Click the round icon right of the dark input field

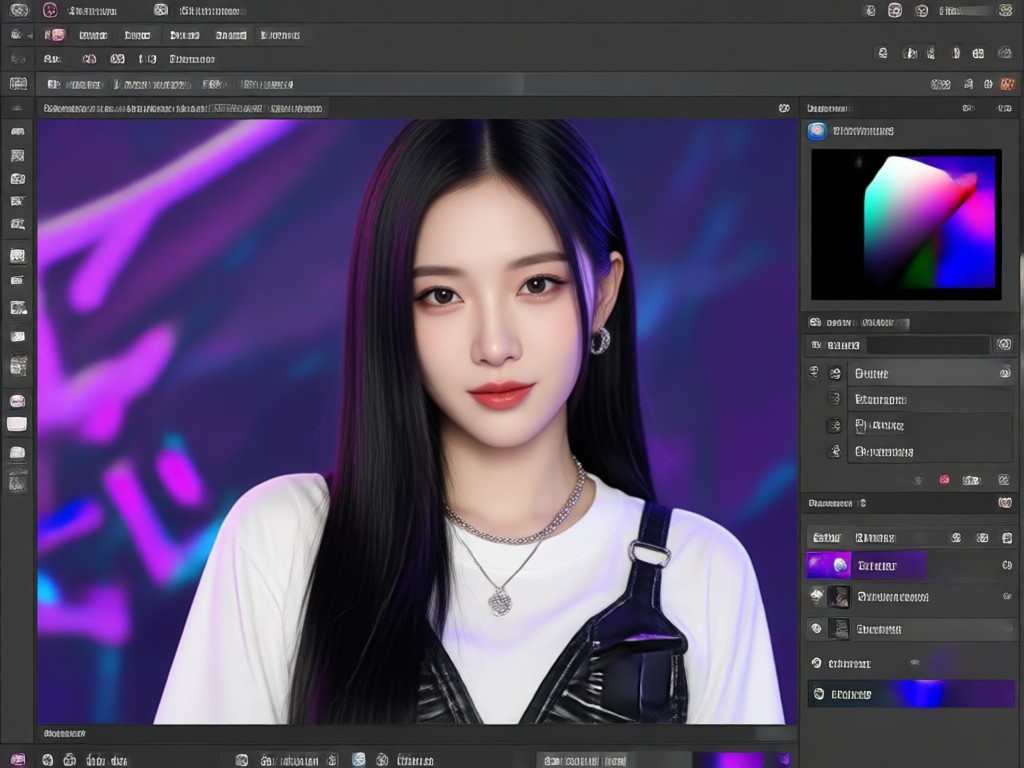(x=1004, y=345)
